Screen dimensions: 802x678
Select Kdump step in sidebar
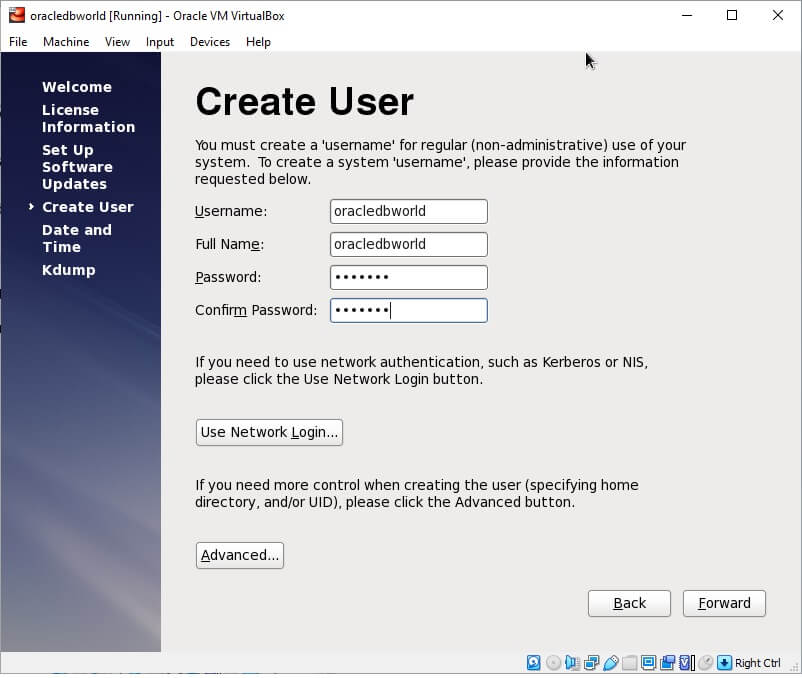[69, 270]
